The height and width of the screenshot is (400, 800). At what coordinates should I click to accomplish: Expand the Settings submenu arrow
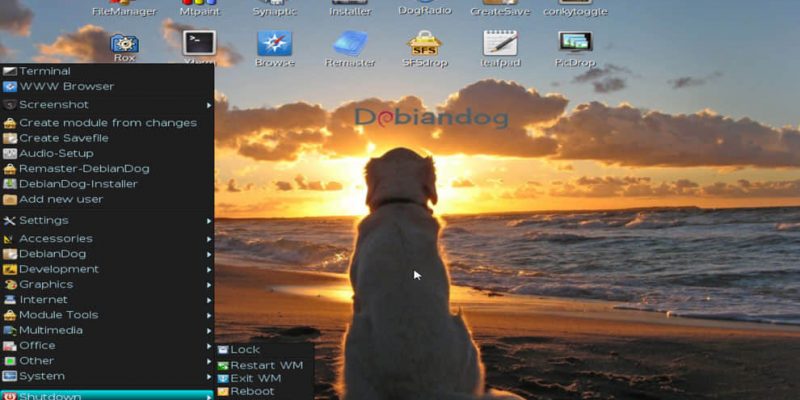point(209,221)
